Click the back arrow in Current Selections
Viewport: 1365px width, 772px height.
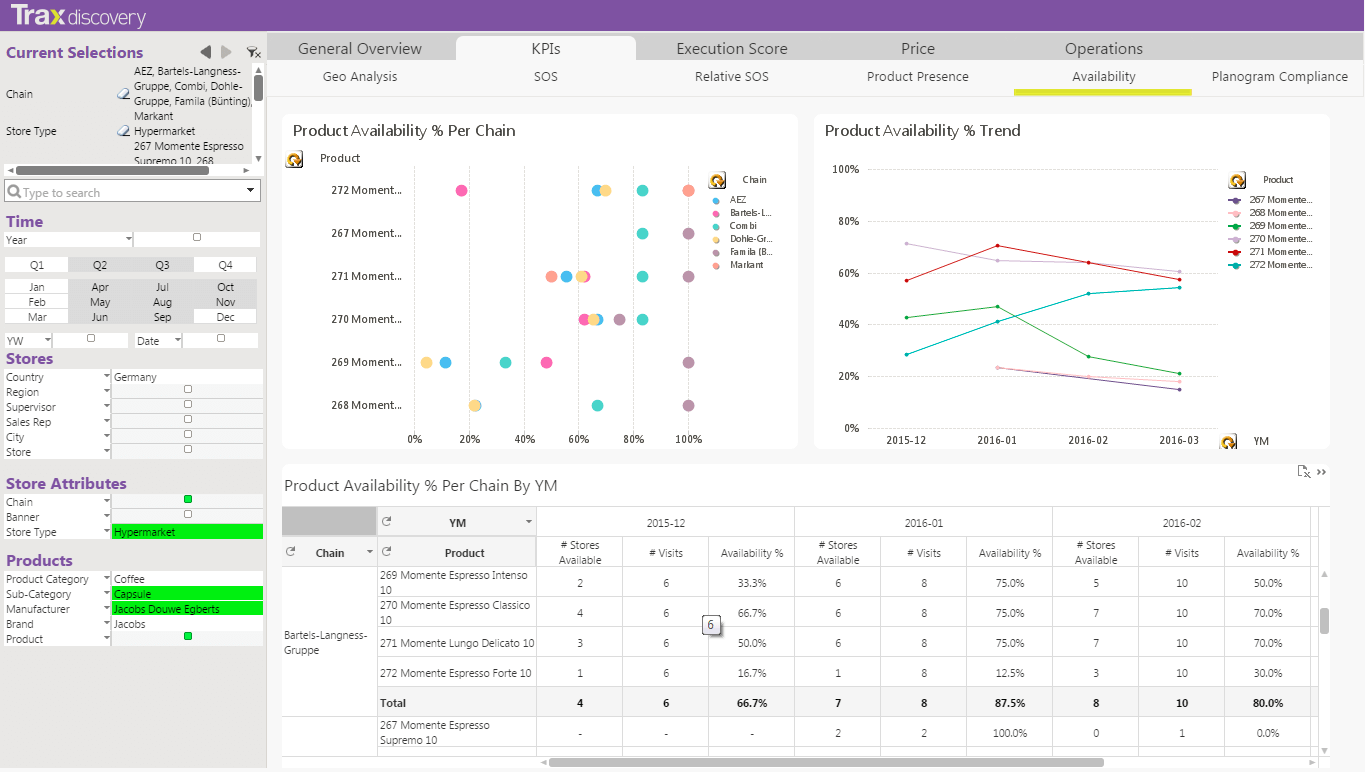click(x=205, y=52)
